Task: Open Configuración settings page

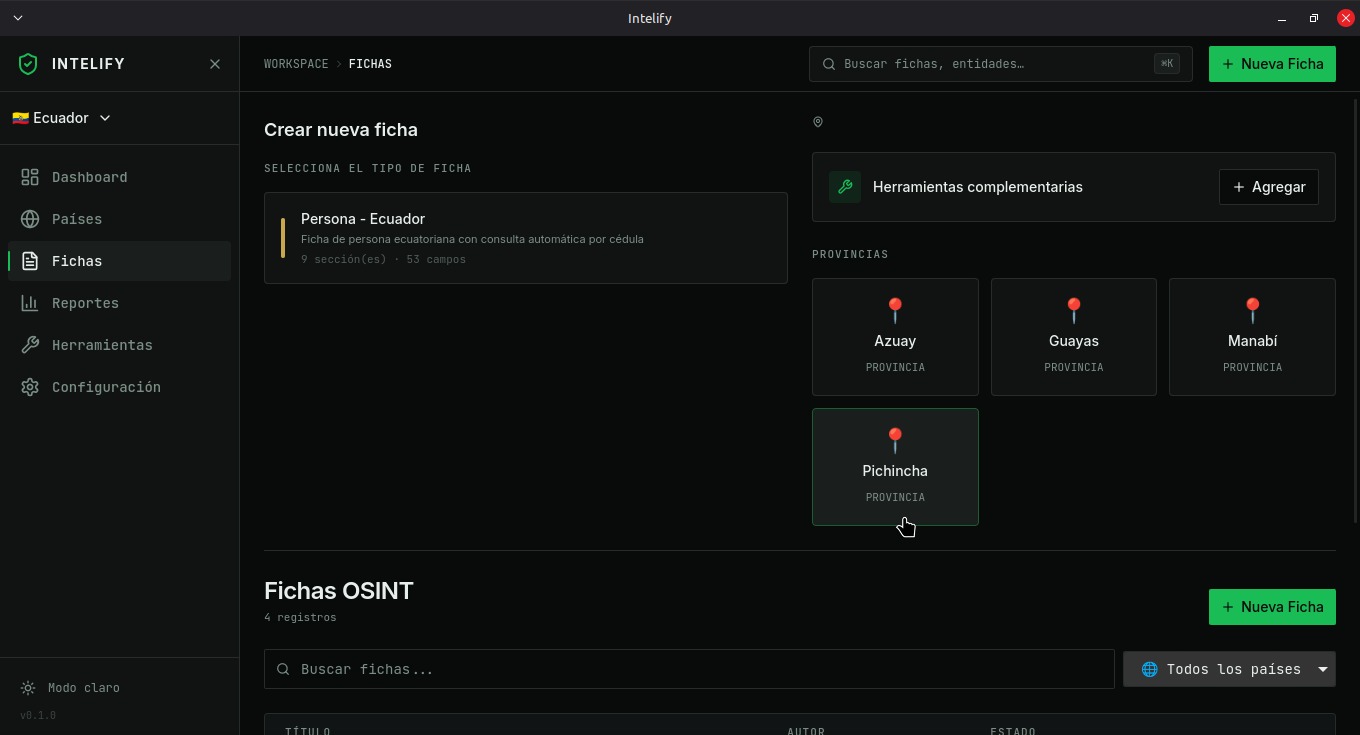Action: [119, 387]
